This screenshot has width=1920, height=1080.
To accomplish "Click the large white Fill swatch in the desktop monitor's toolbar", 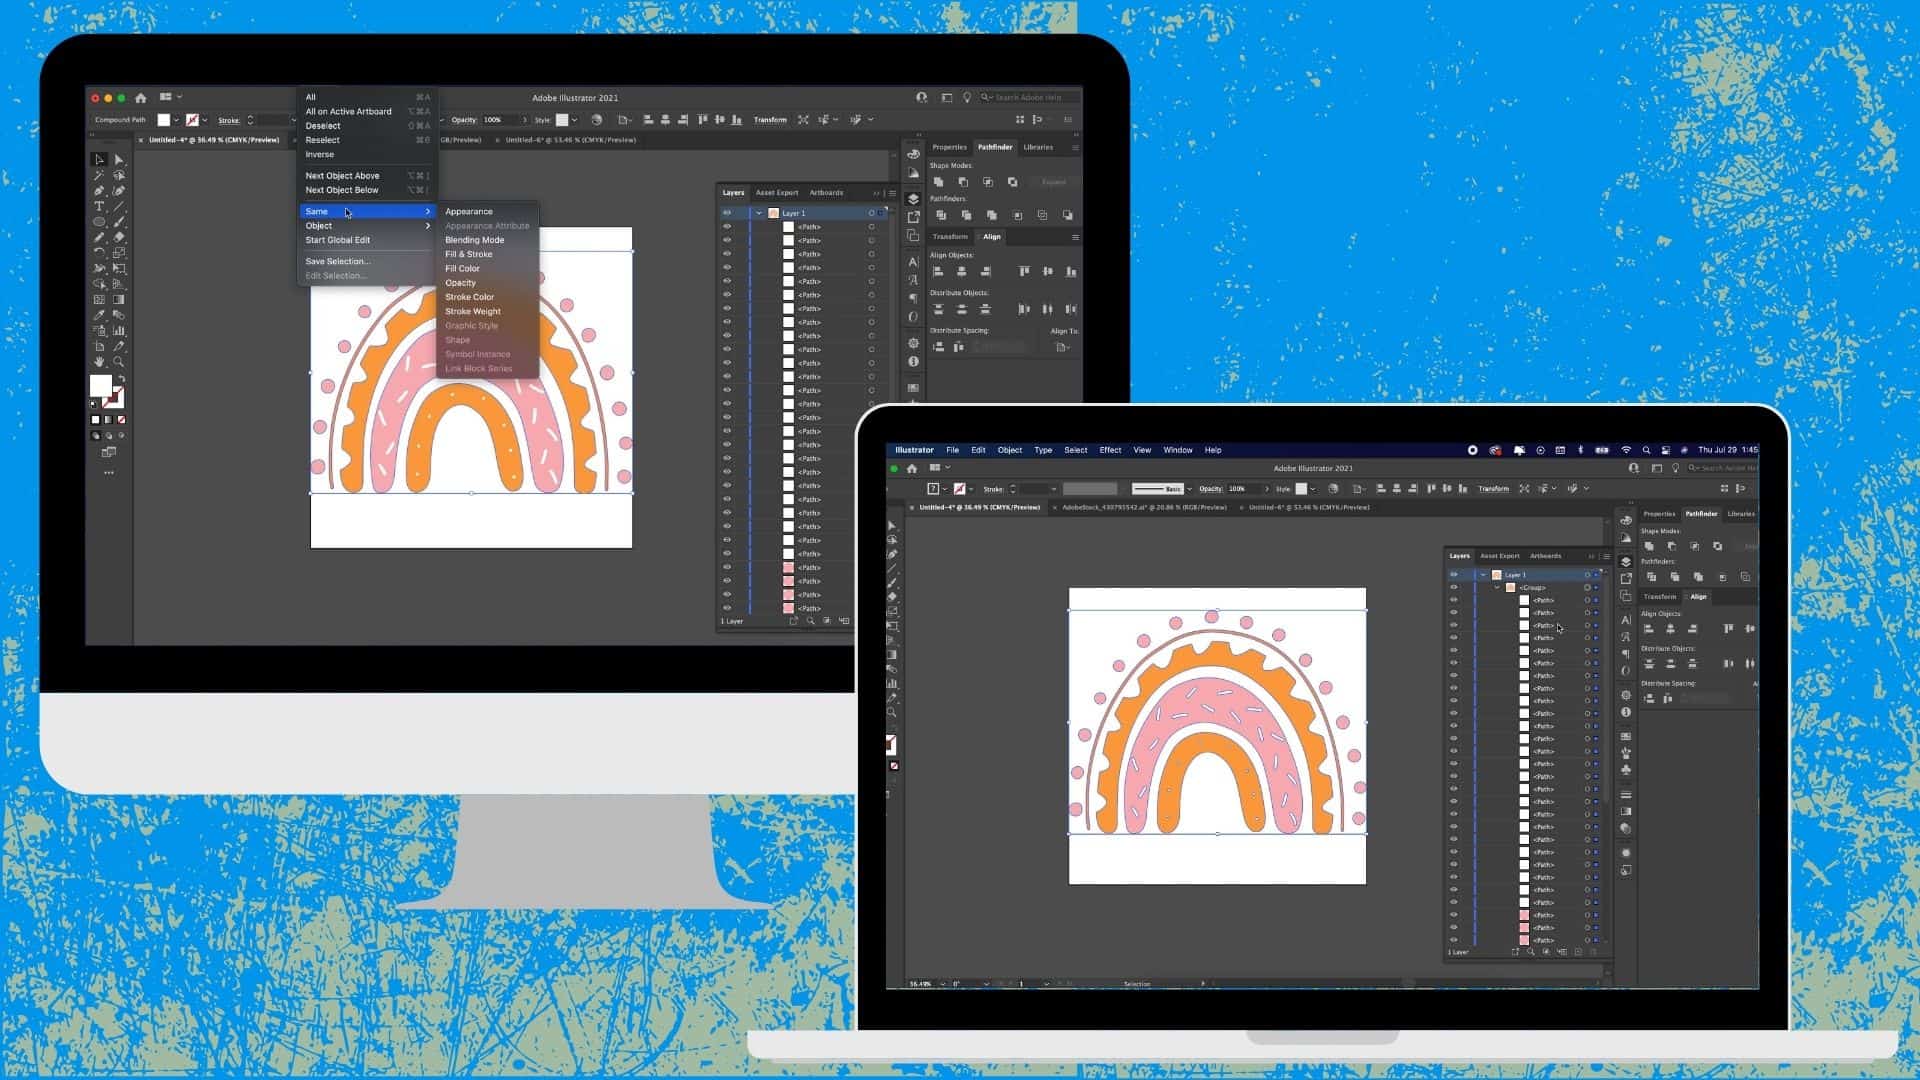I will point(100,385).
